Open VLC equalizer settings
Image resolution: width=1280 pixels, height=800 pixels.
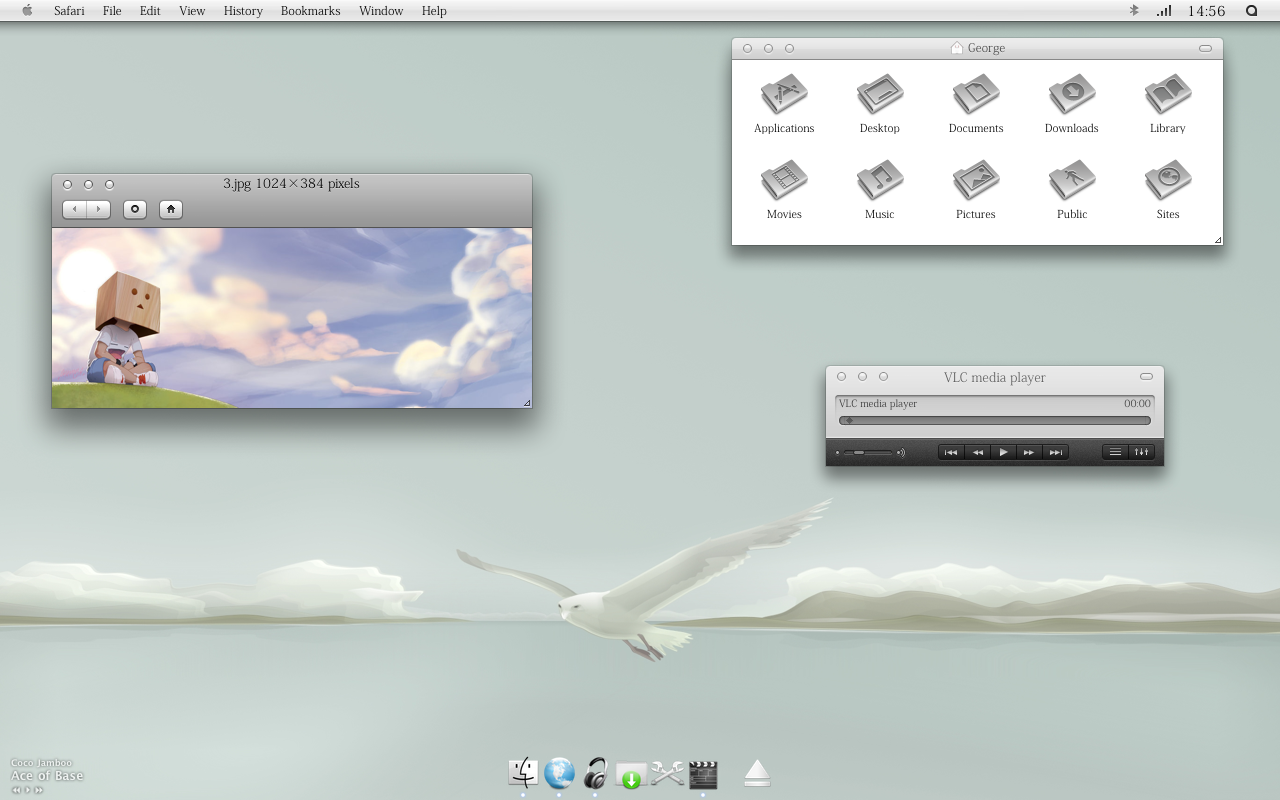tap(1141, 452)
